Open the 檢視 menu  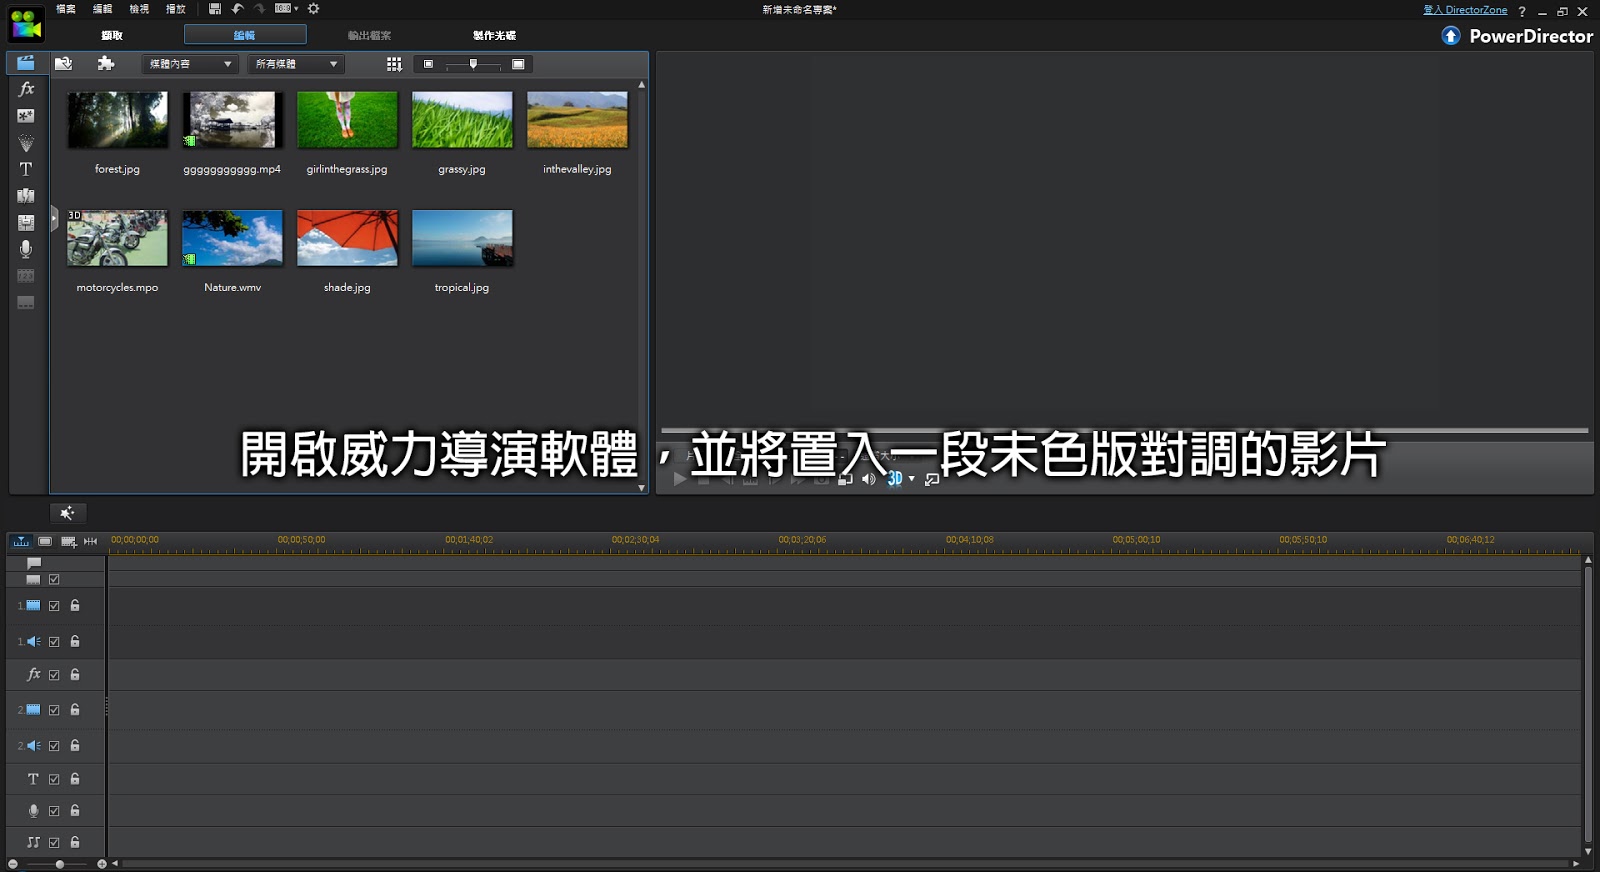(x=139, y=9)
